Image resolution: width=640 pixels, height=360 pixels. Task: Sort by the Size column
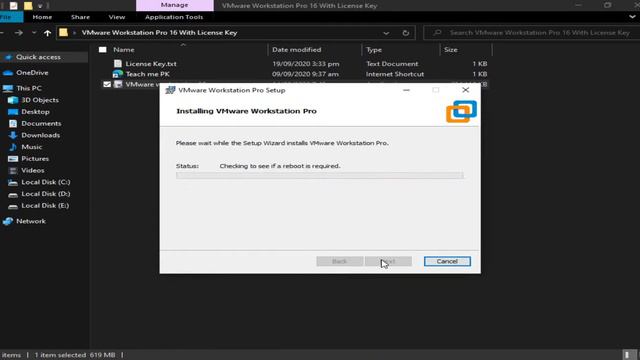coord(451,50)
